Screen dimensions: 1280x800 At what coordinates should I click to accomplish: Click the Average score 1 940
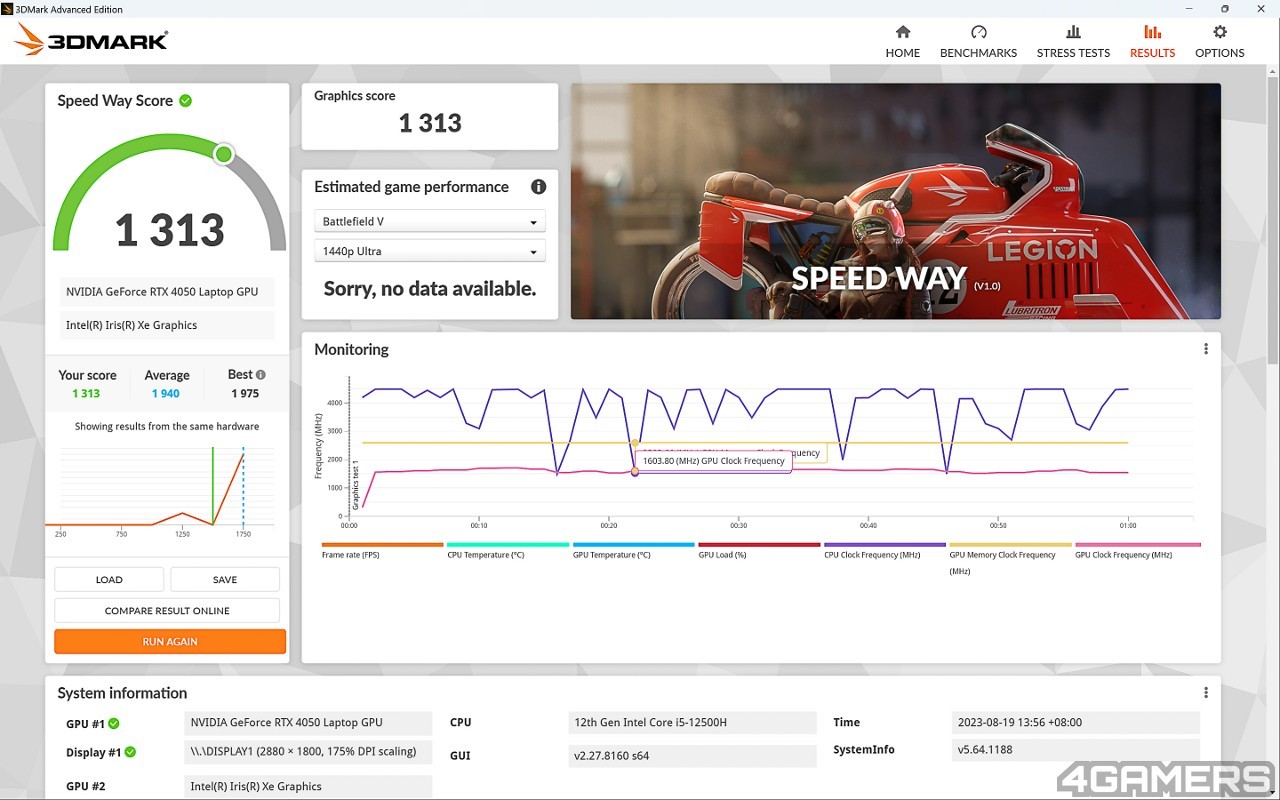[x=166, y=393]
